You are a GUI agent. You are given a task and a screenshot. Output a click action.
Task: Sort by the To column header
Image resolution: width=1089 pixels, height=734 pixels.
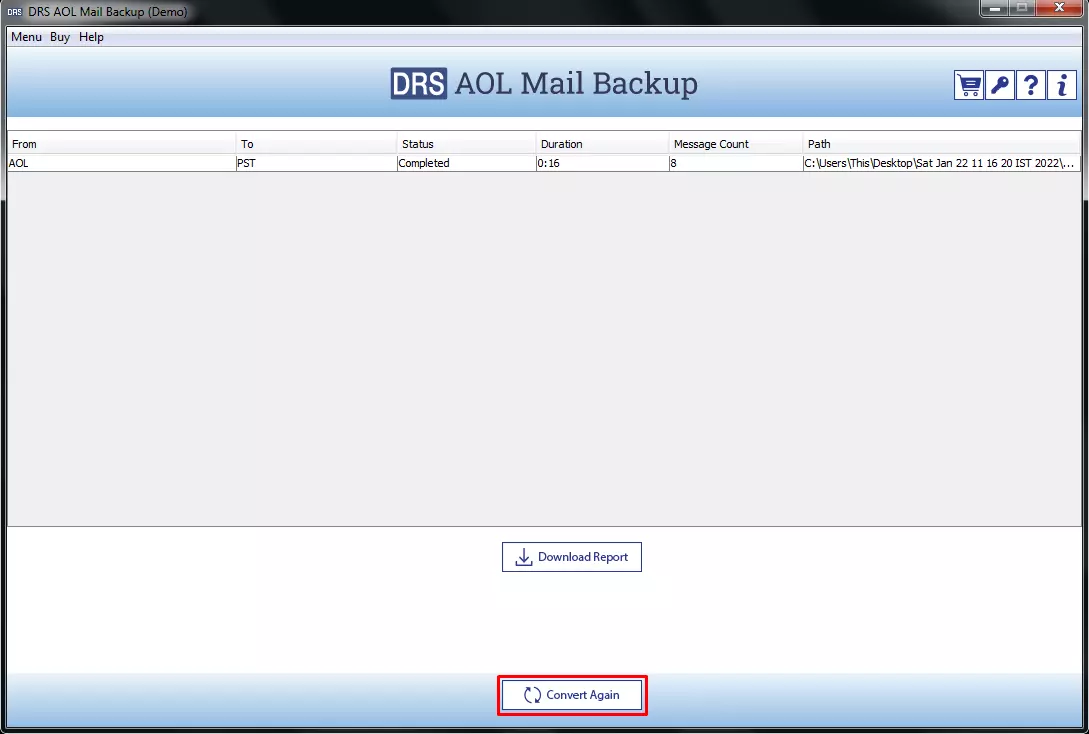(317, 144)
